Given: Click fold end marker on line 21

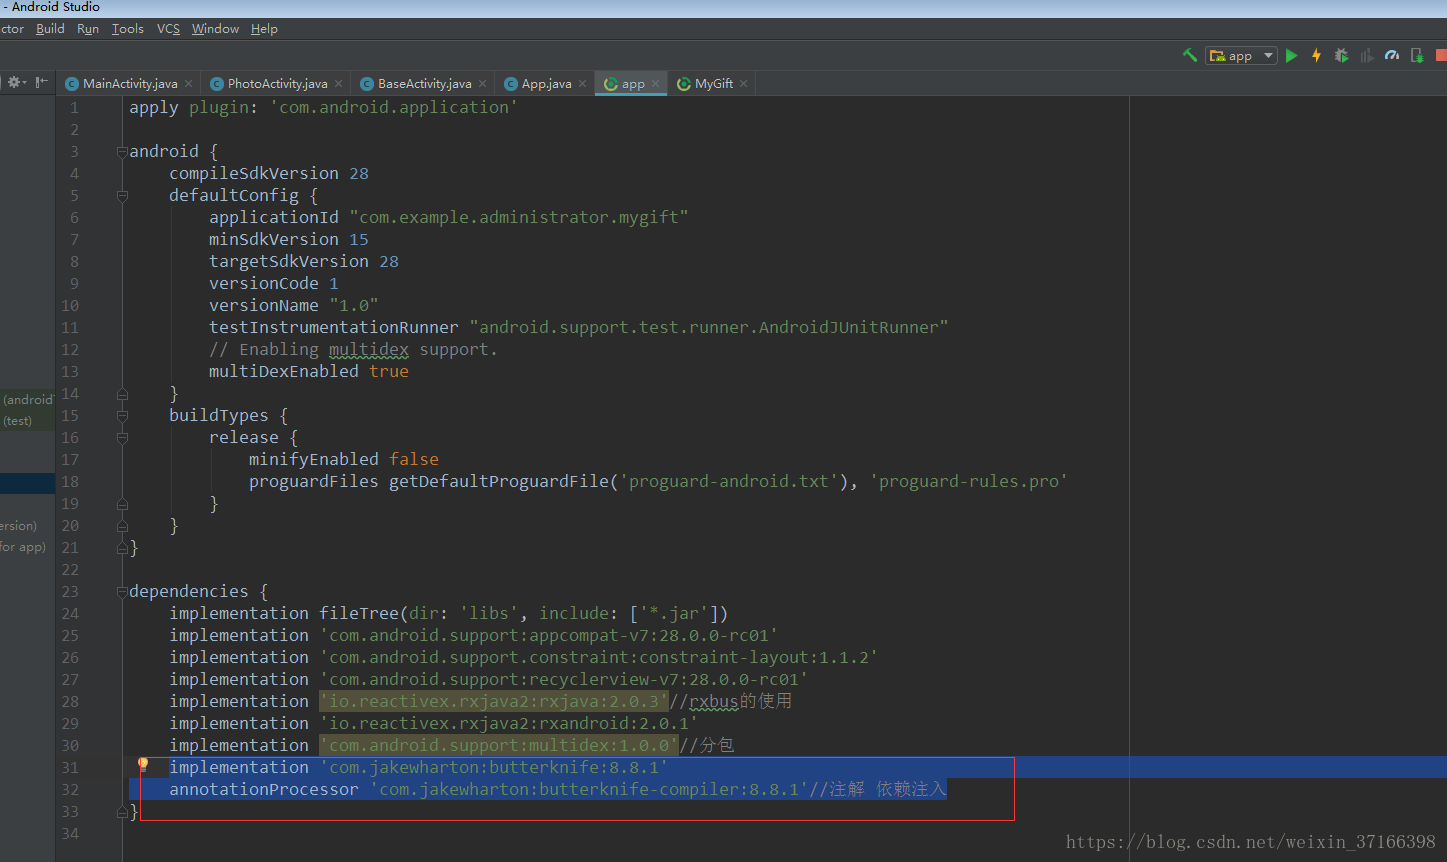Looking at the screenshot, I should 122,548.
